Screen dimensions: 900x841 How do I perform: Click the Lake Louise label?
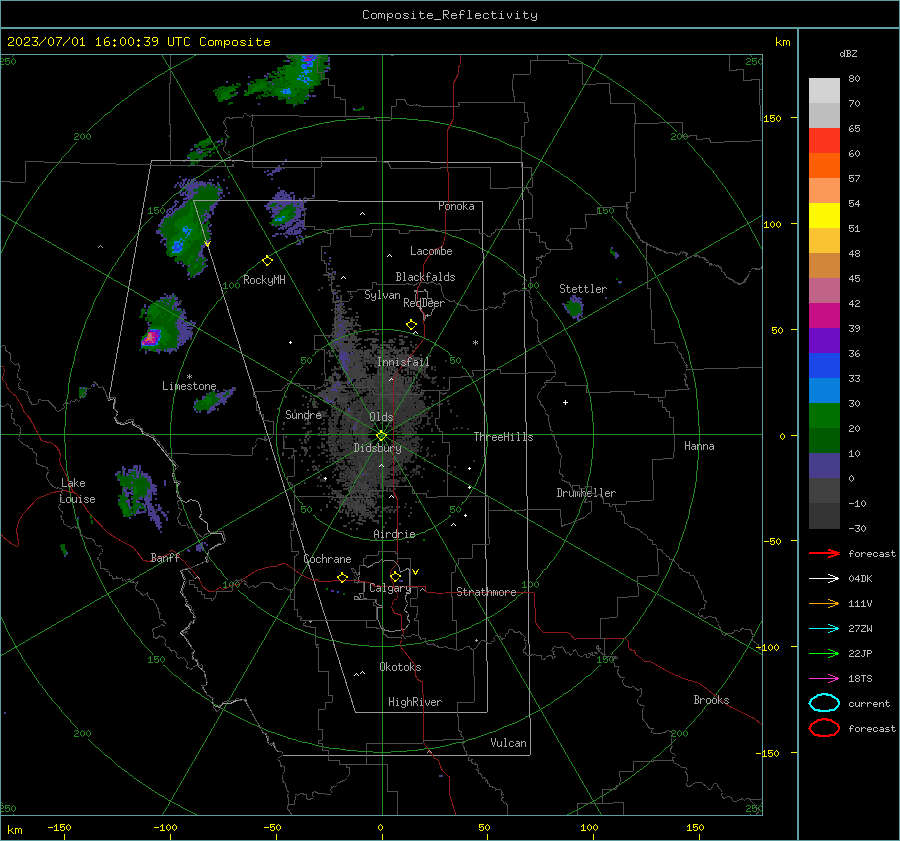tap(77, 491)
